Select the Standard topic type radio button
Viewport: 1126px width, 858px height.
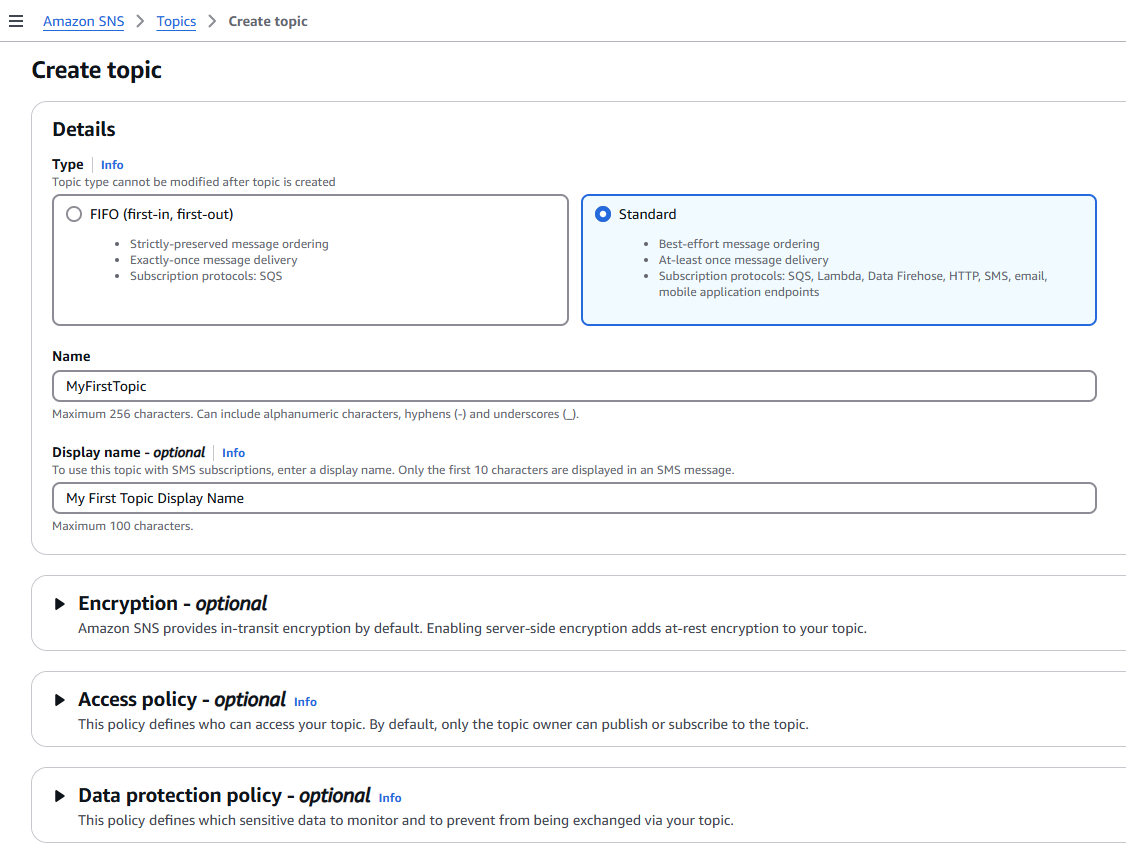(x=603, y=214)
